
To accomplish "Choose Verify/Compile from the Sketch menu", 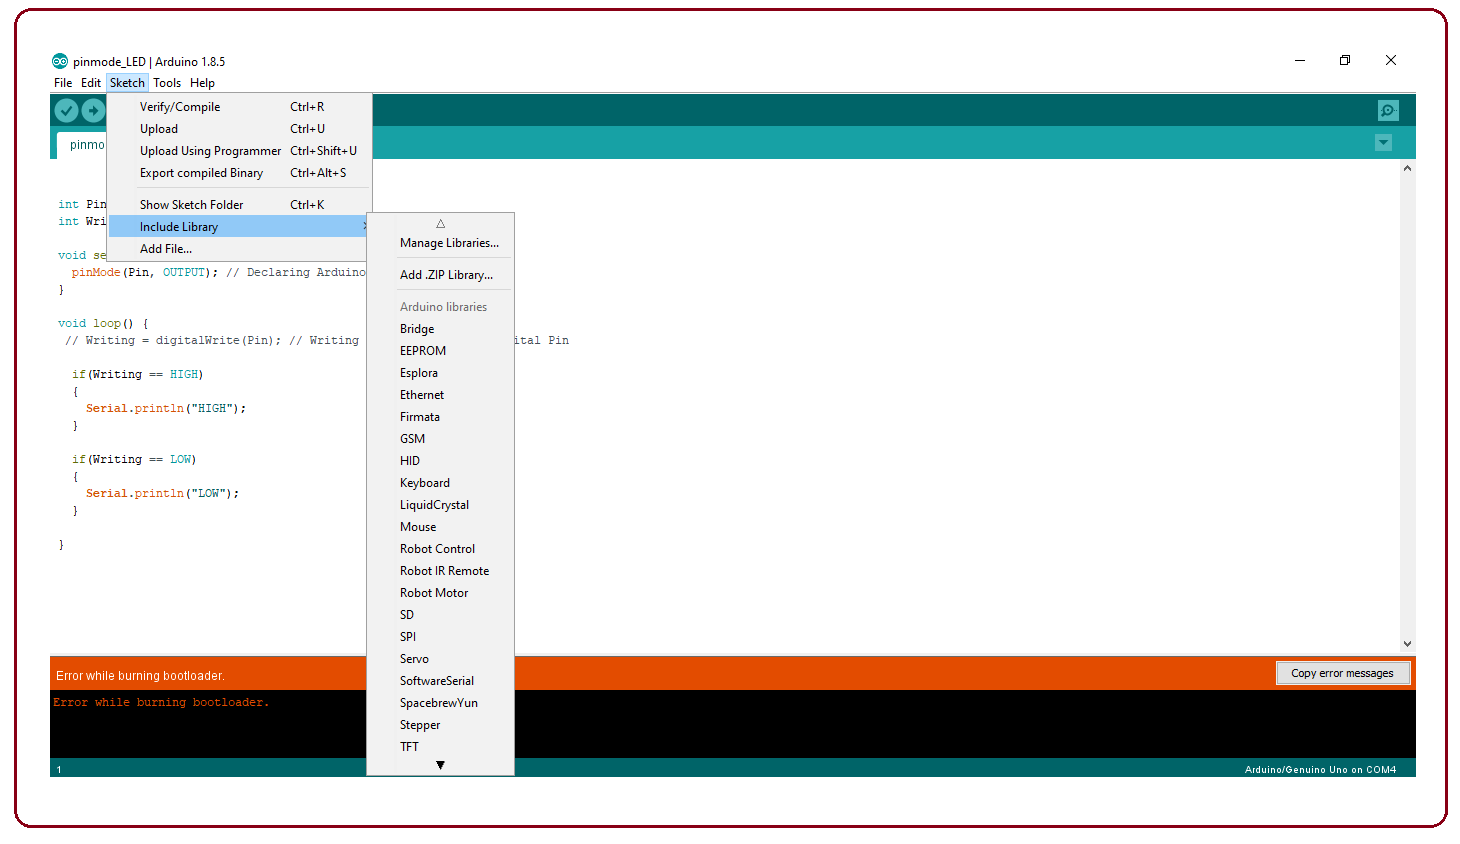I will pos(180,106).
